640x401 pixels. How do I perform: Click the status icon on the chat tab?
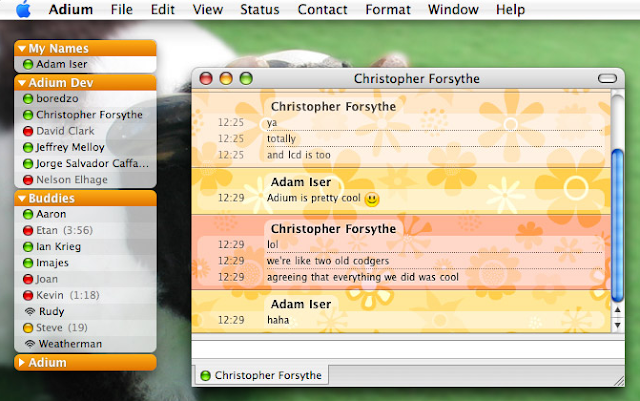(x=206, y=376)
